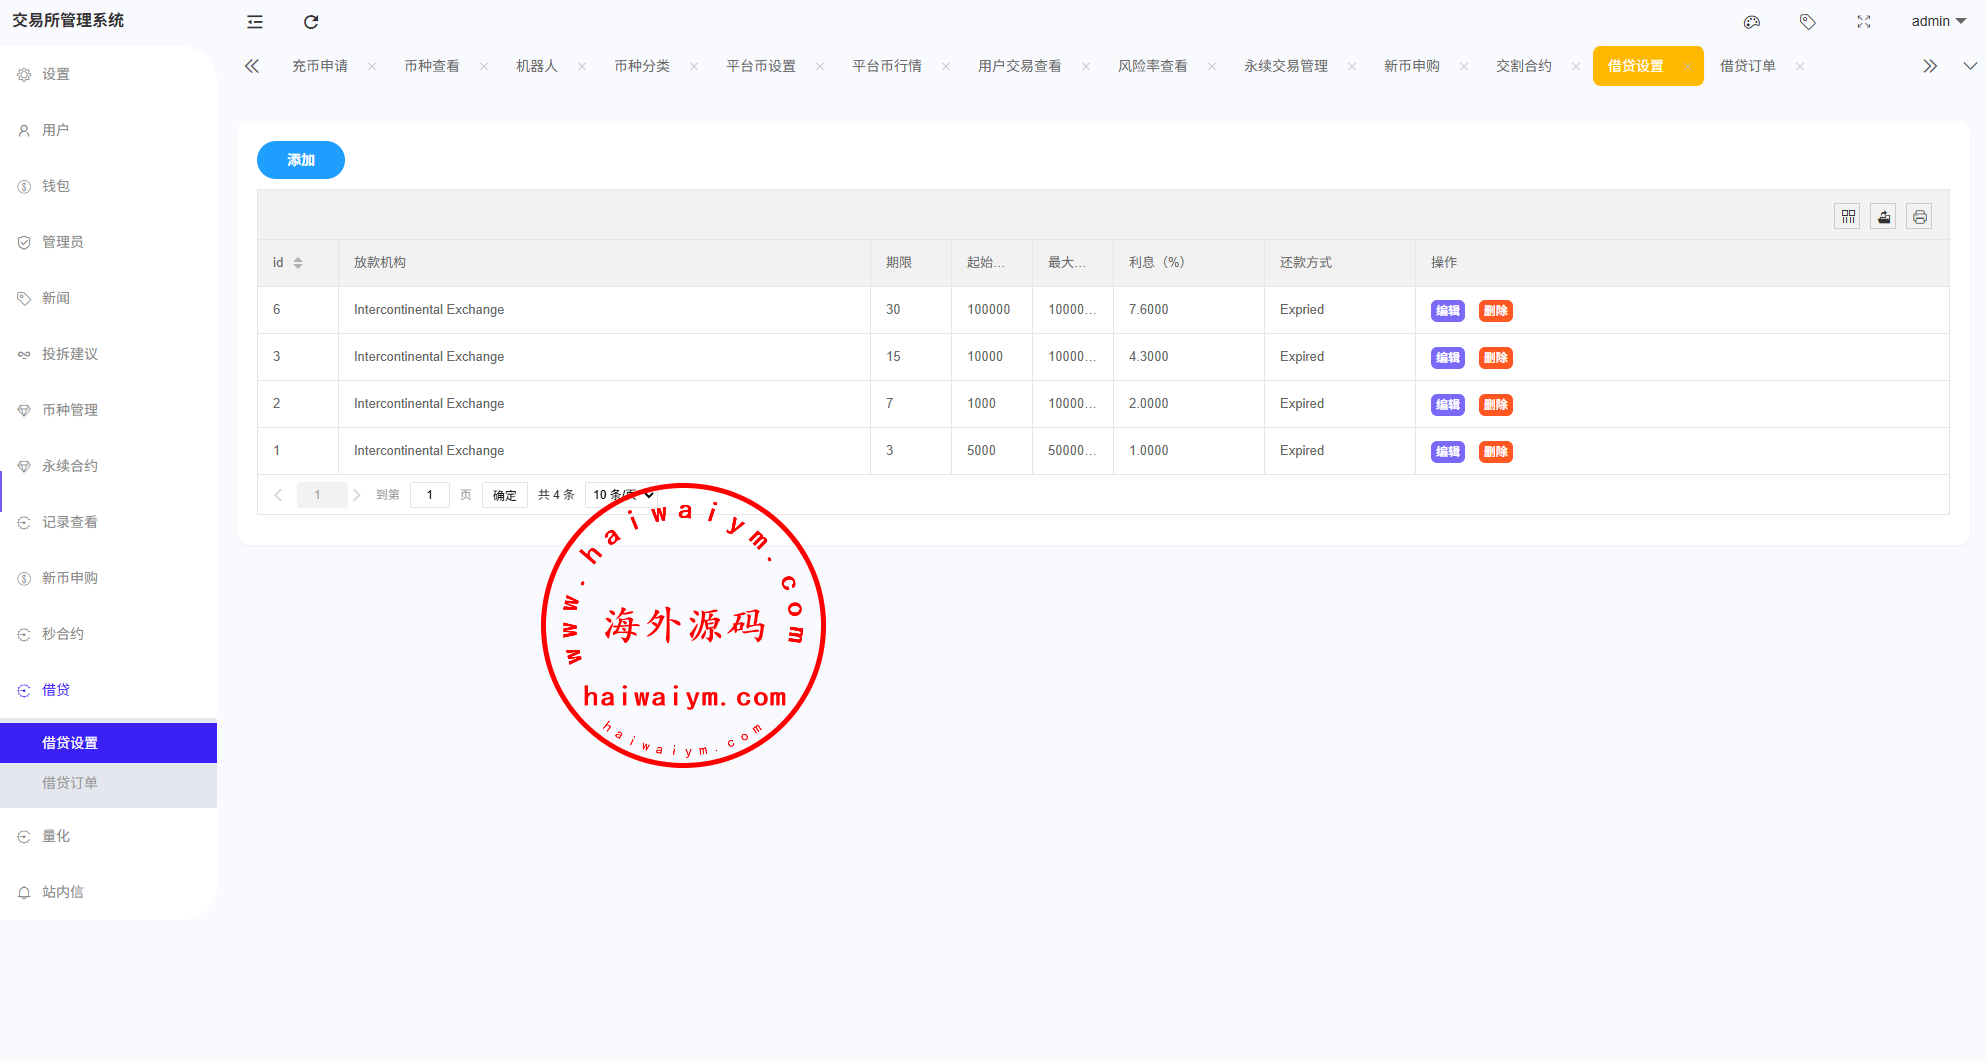Click the refresh icon in top bar

click(311, 22)
